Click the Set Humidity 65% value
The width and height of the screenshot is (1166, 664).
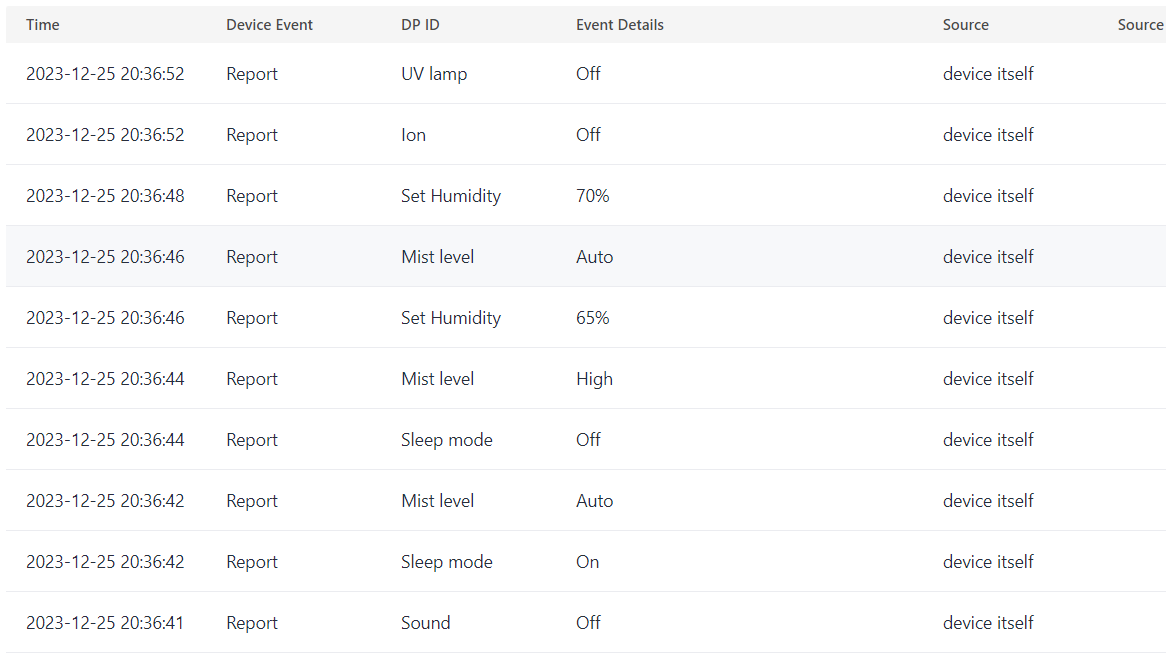click(x=593, y=318)
